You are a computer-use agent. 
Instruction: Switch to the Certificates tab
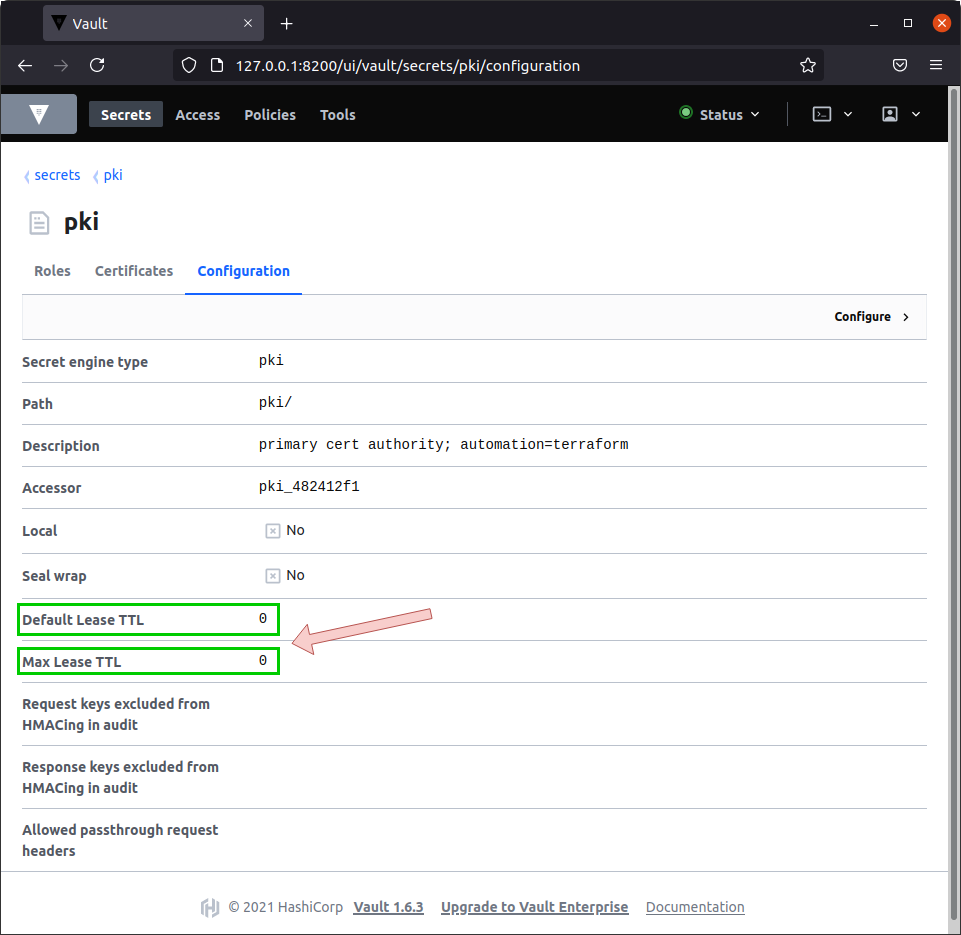(134, 271)
